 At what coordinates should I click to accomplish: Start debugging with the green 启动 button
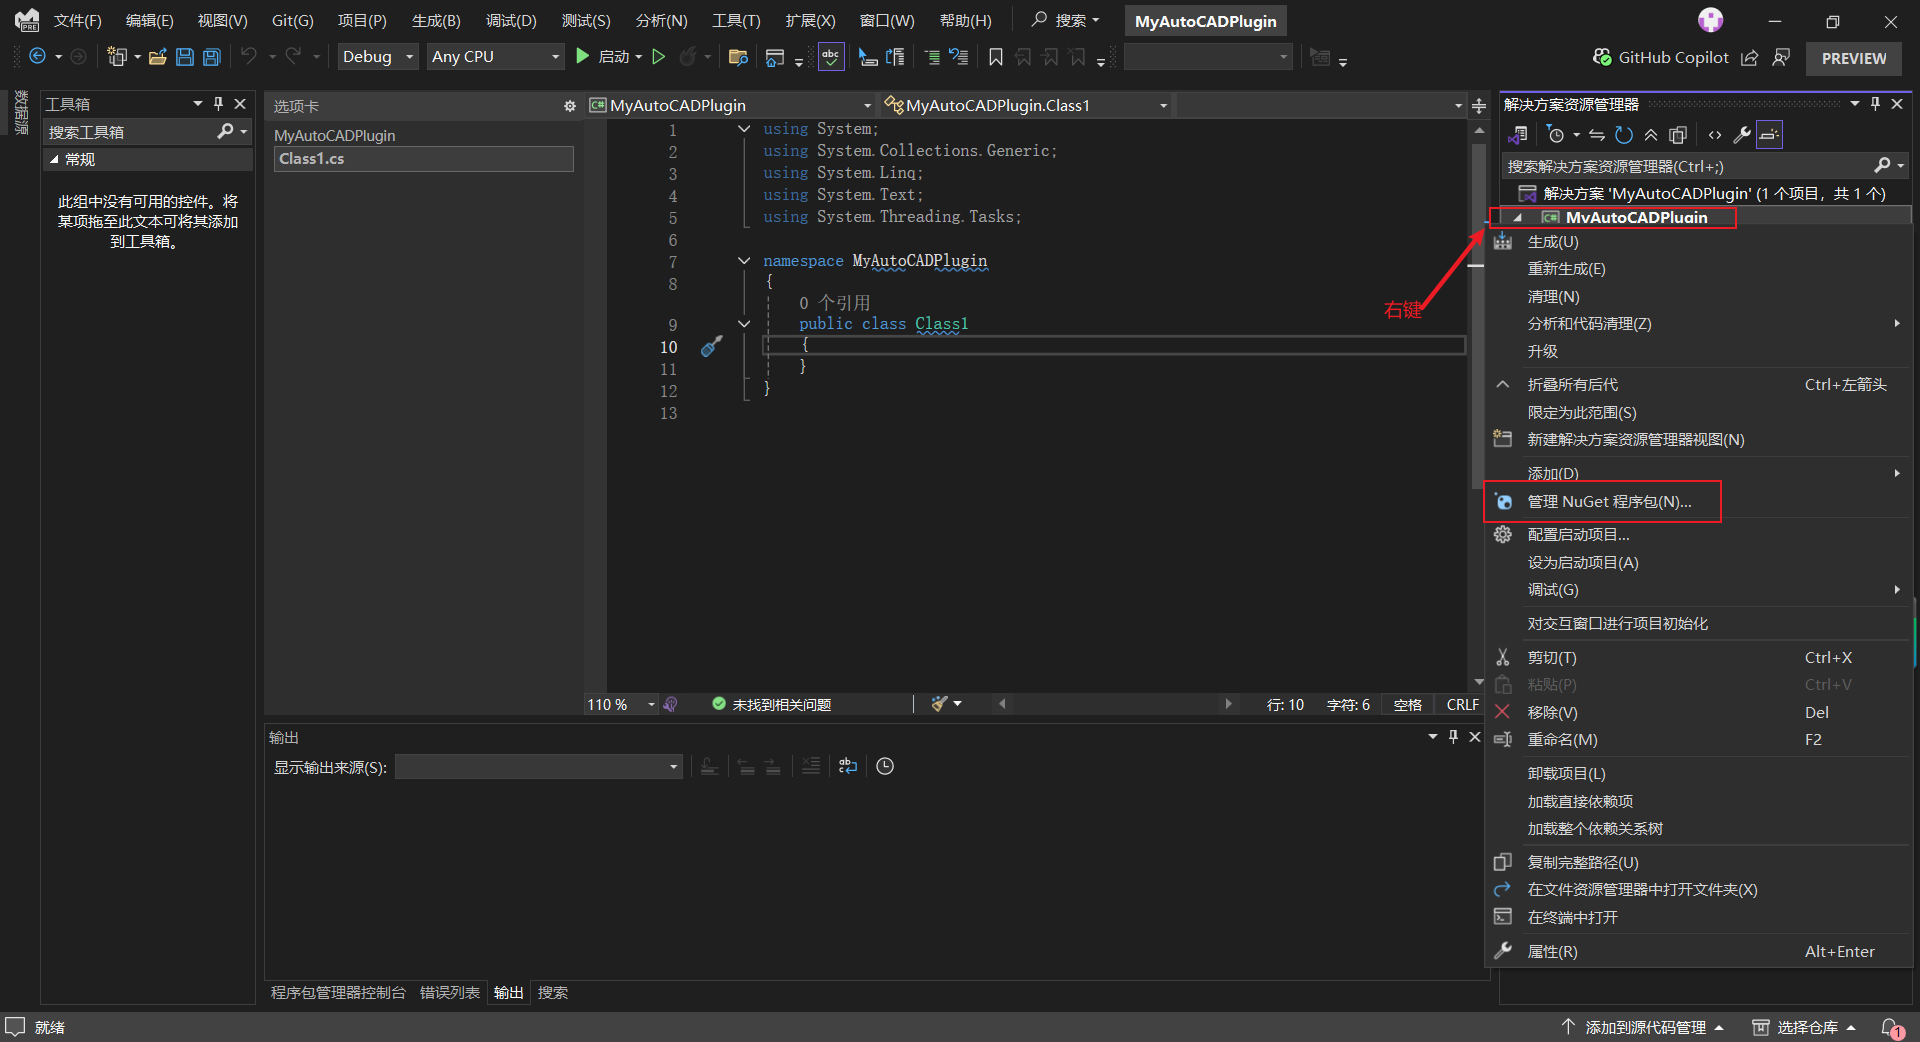(x=603, y=57)
